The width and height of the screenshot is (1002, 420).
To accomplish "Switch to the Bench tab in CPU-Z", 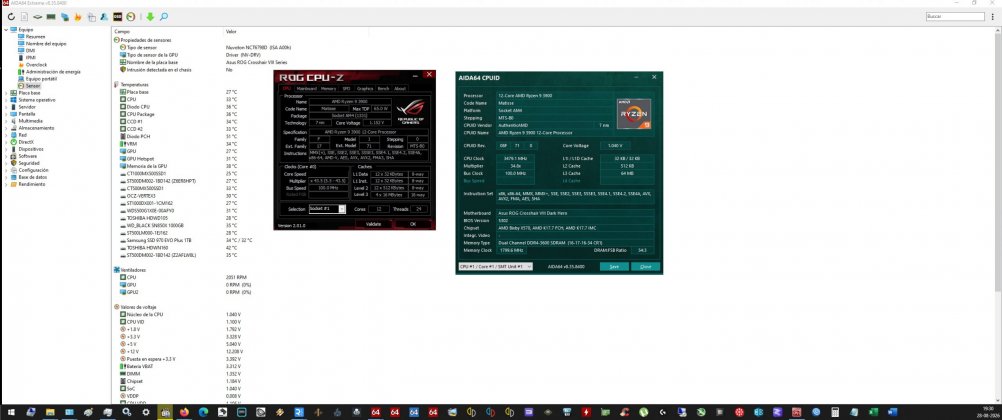I will click(383, 88).
